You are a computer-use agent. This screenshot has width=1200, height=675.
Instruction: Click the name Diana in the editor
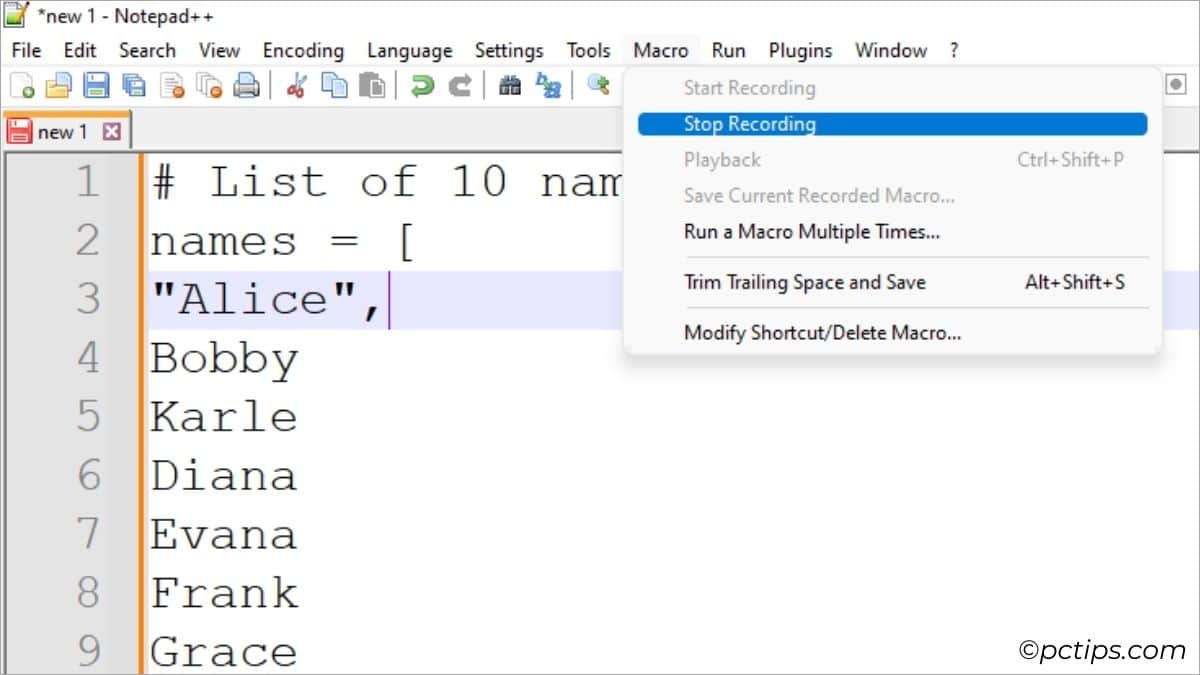(x=224, y=475)
